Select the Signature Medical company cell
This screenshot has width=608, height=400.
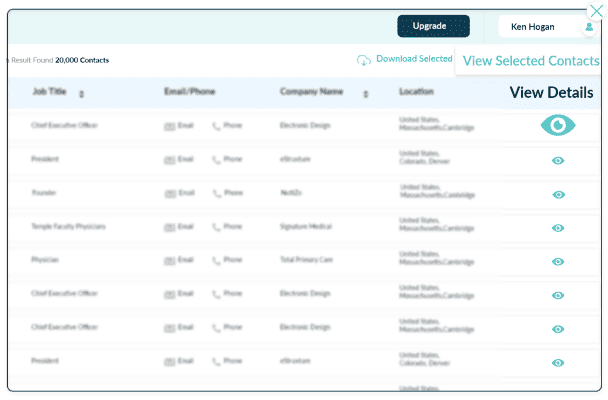[x=306, y=226]
